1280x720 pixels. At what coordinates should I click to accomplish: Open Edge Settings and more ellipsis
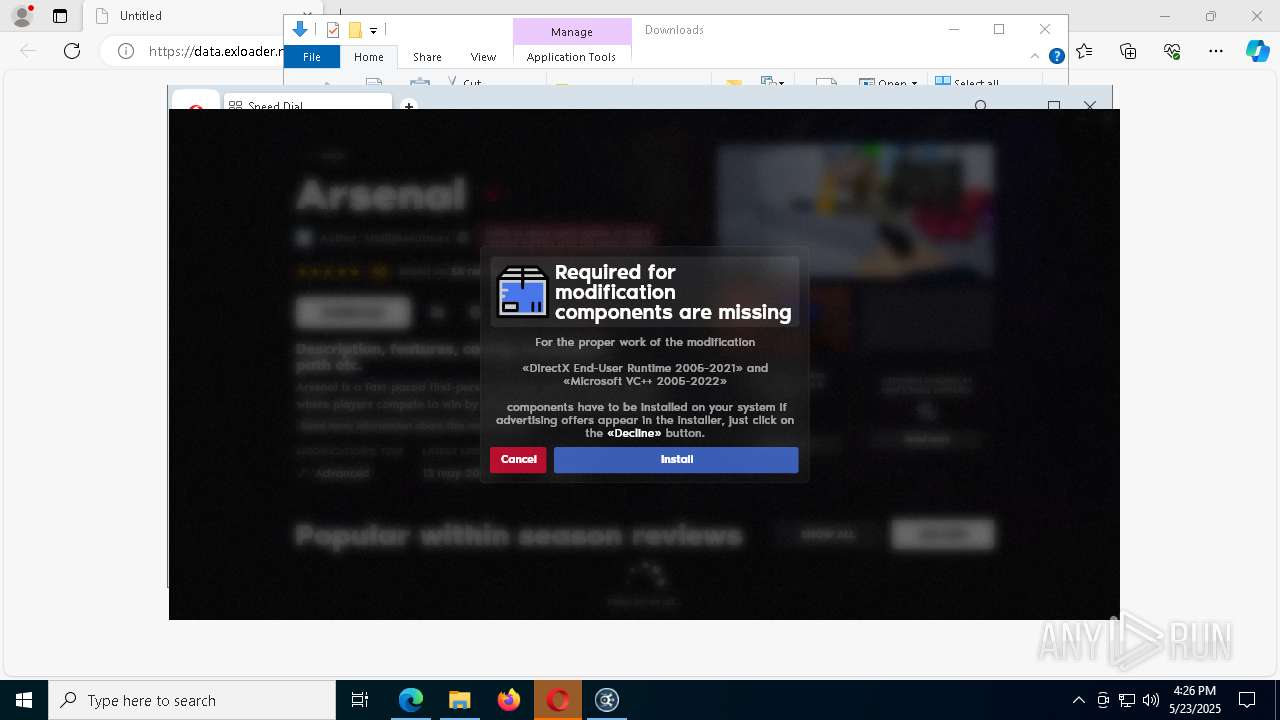tap(1216, 51)
